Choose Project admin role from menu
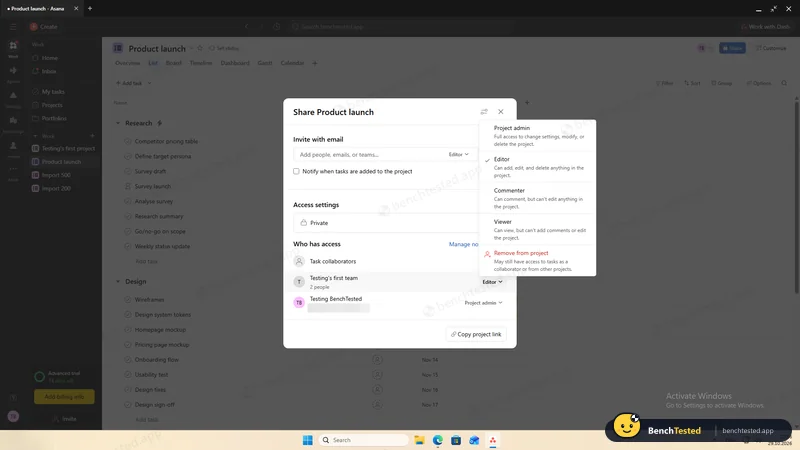Viewport: 800px width, 450px height. click(x=538, y=136)
